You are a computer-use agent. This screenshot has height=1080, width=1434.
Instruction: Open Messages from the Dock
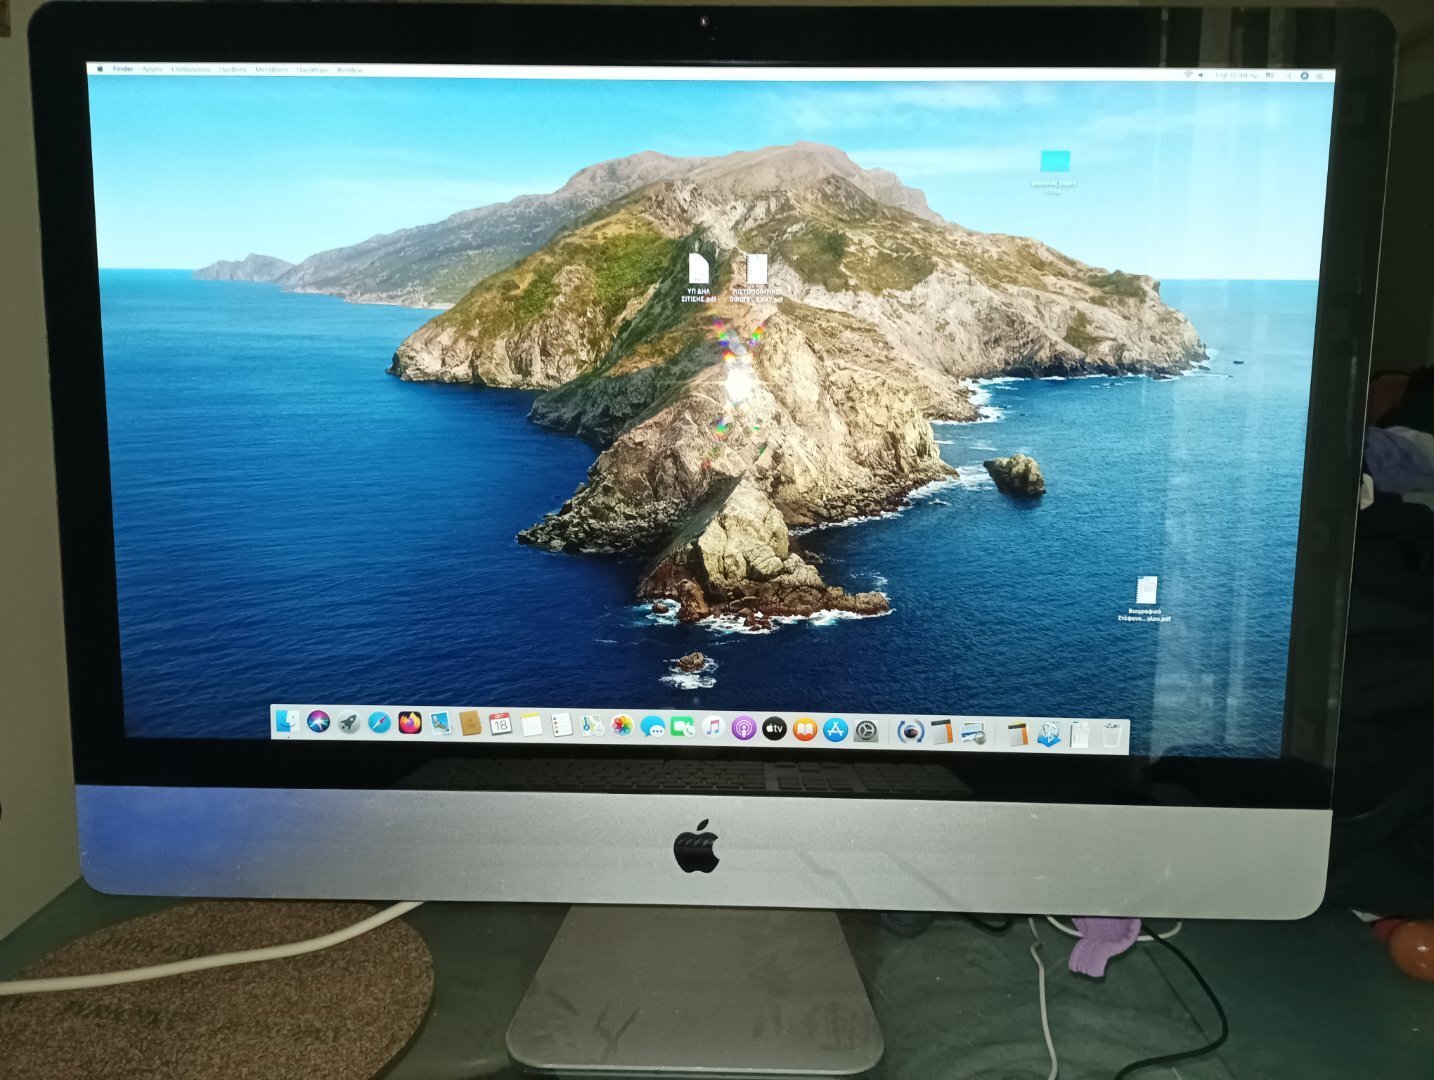pos(653,727)
